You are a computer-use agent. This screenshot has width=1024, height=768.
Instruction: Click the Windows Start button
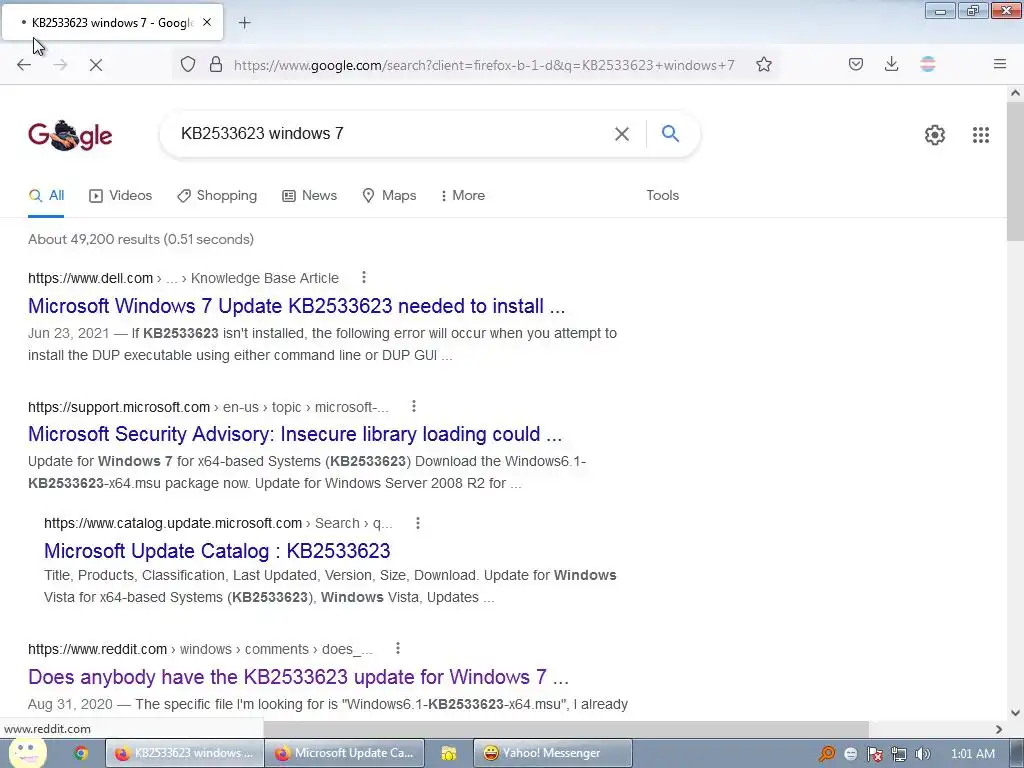(26, 753)
